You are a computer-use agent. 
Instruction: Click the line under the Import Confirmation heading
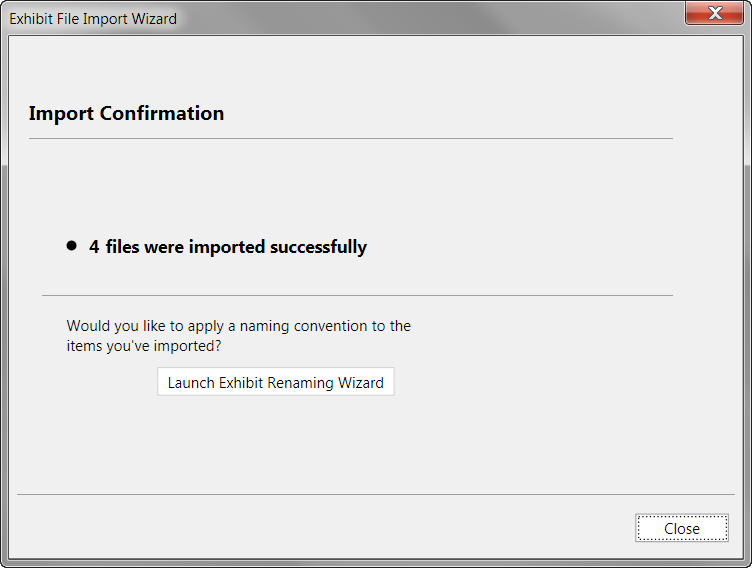click(x=351, y=139)
